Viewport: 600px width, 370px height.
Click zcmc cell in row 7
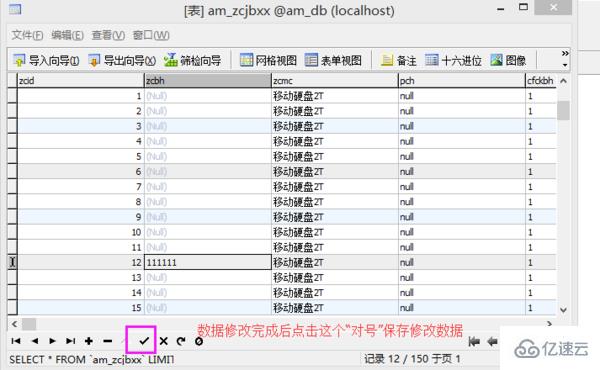[335, 187]
